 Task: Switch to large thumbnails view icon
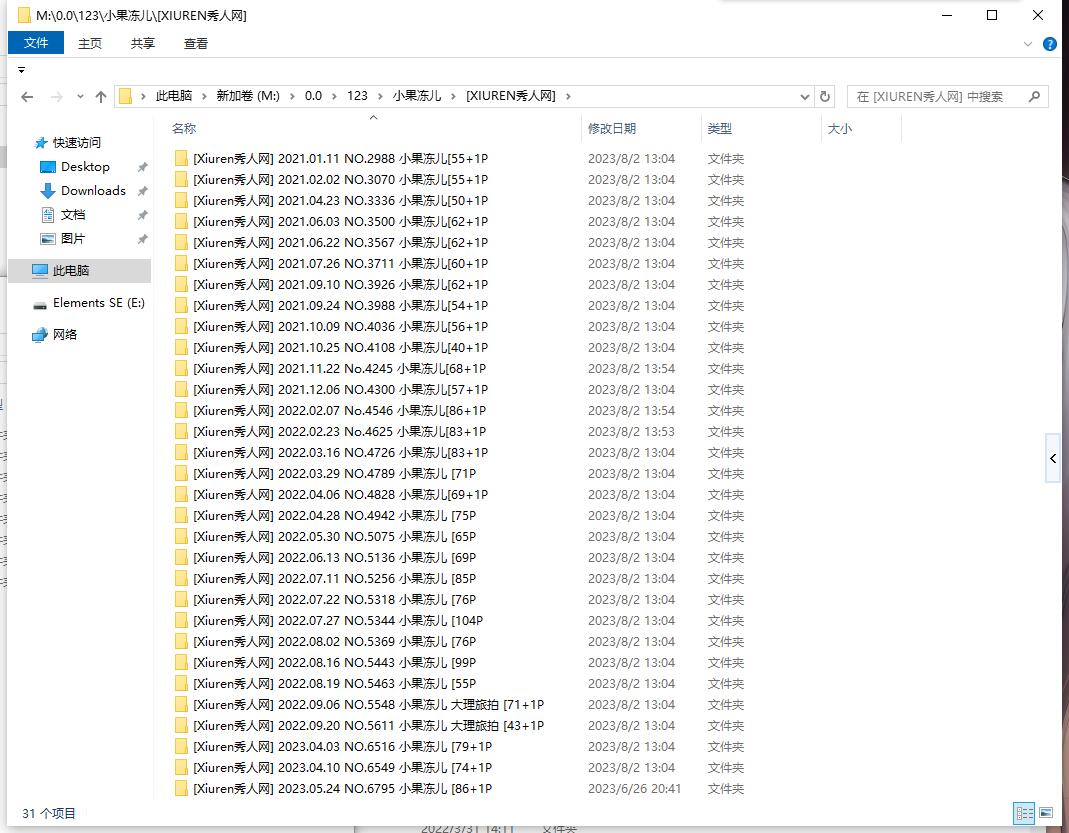point(1046,813)
